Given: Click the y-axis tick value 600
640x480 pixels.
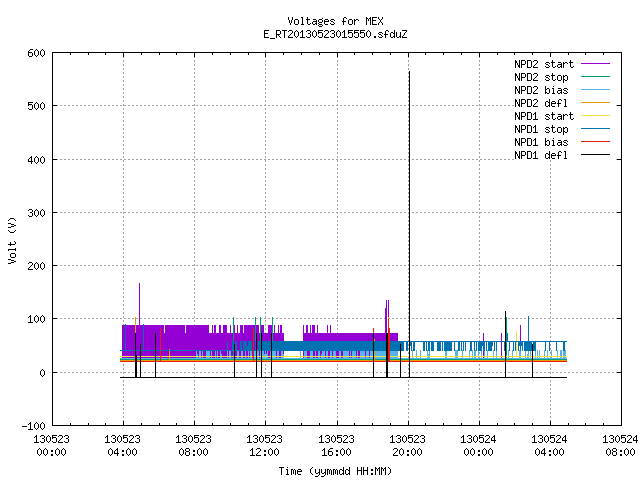Looking at the screenshot, I should (36, 53).
